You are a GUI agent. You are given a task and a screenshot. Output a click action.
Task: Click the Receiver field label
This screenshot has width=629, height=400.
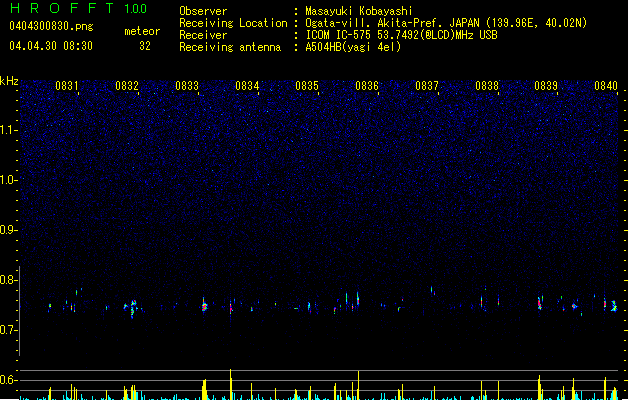point(203,35)
